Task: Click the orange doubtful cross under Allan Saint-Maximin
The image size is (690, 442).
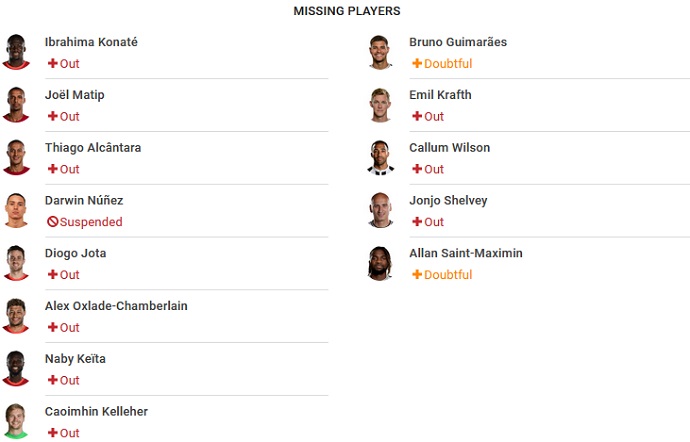Action: pos(417,275)
